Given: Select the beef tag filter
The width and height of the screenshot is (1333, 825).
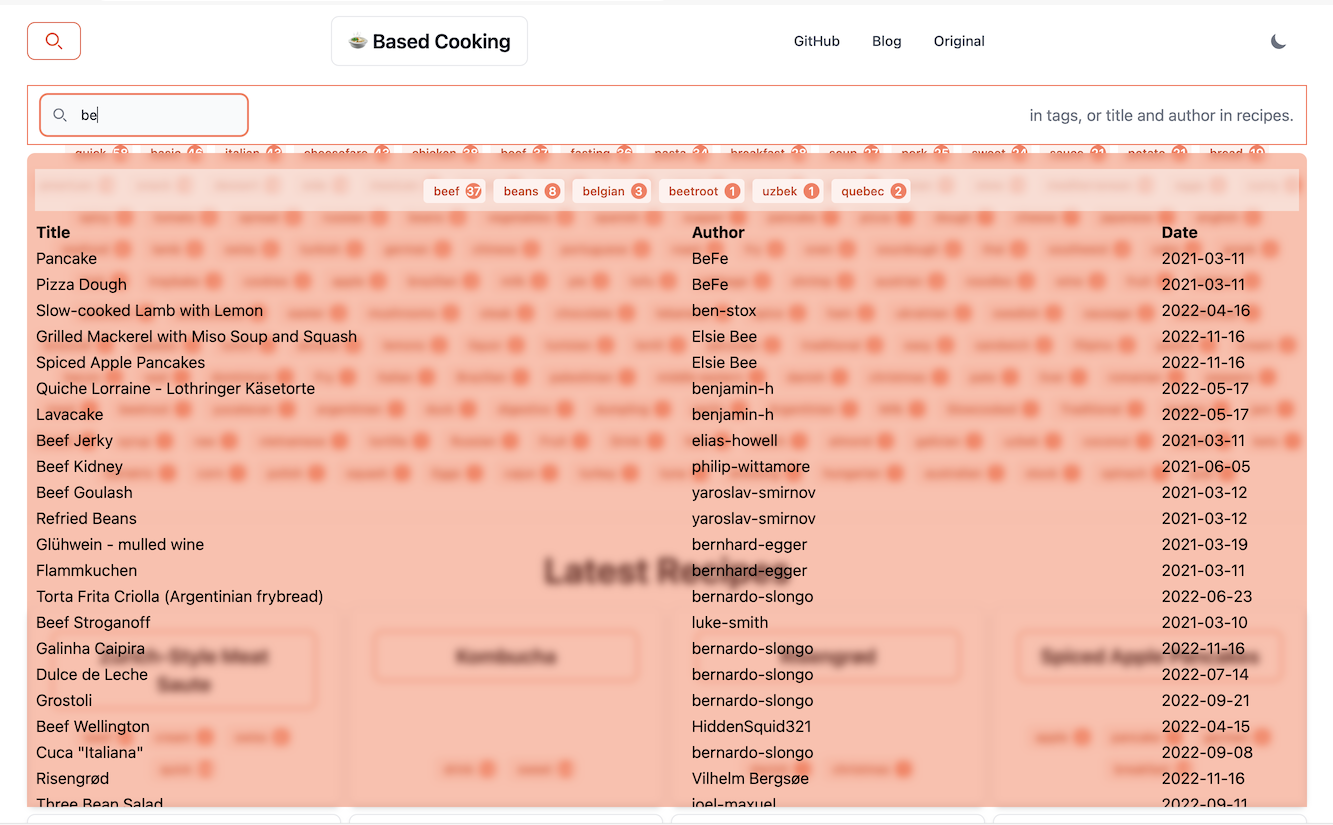Looking at the screenshot, I should (x=455, y=191).
